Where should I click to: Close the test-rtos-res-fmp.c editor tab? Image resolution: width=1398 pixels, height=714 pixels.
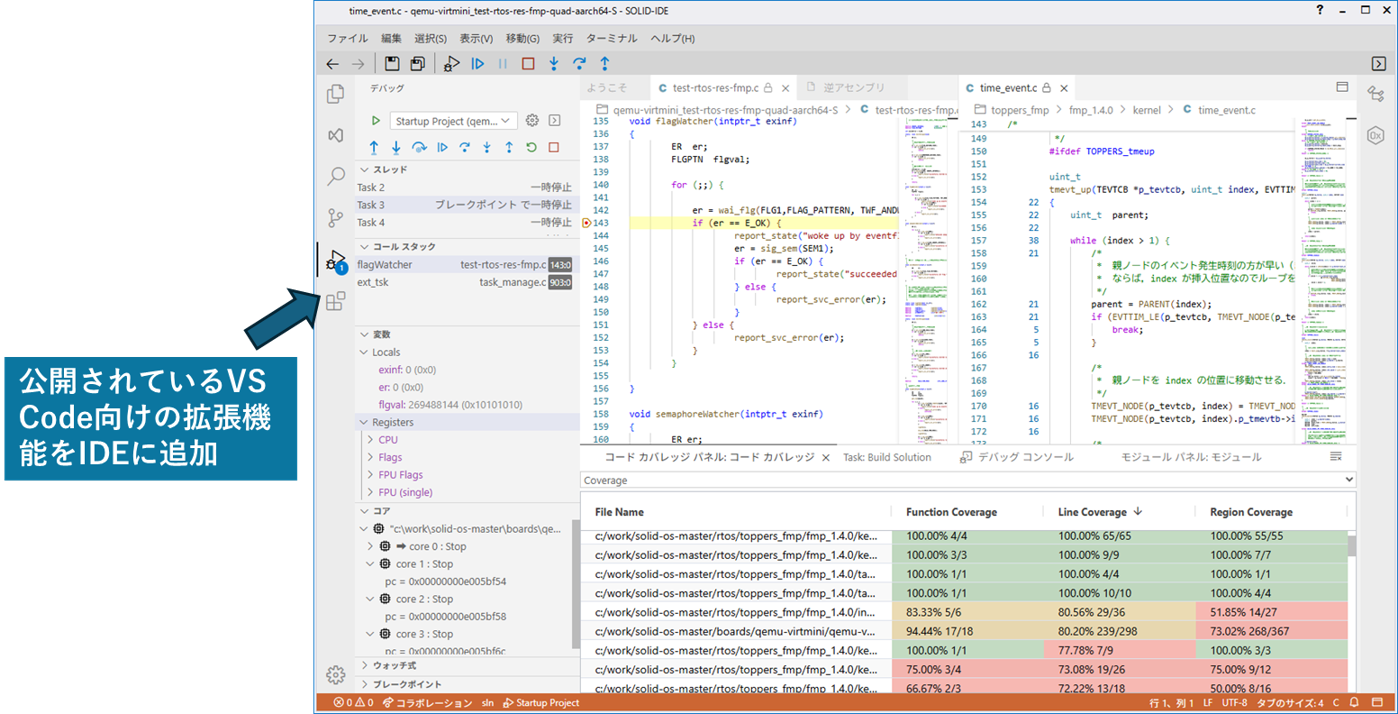(784, 88)
